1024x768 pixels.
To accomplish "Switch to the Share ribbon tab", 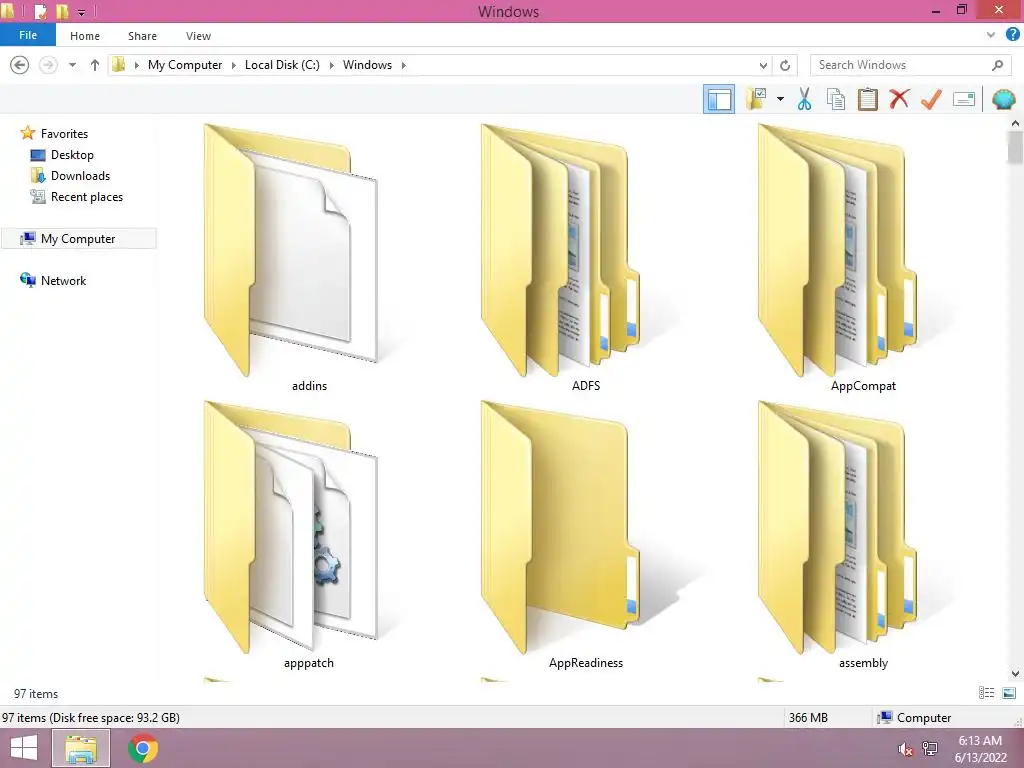I will click(142, 36).
